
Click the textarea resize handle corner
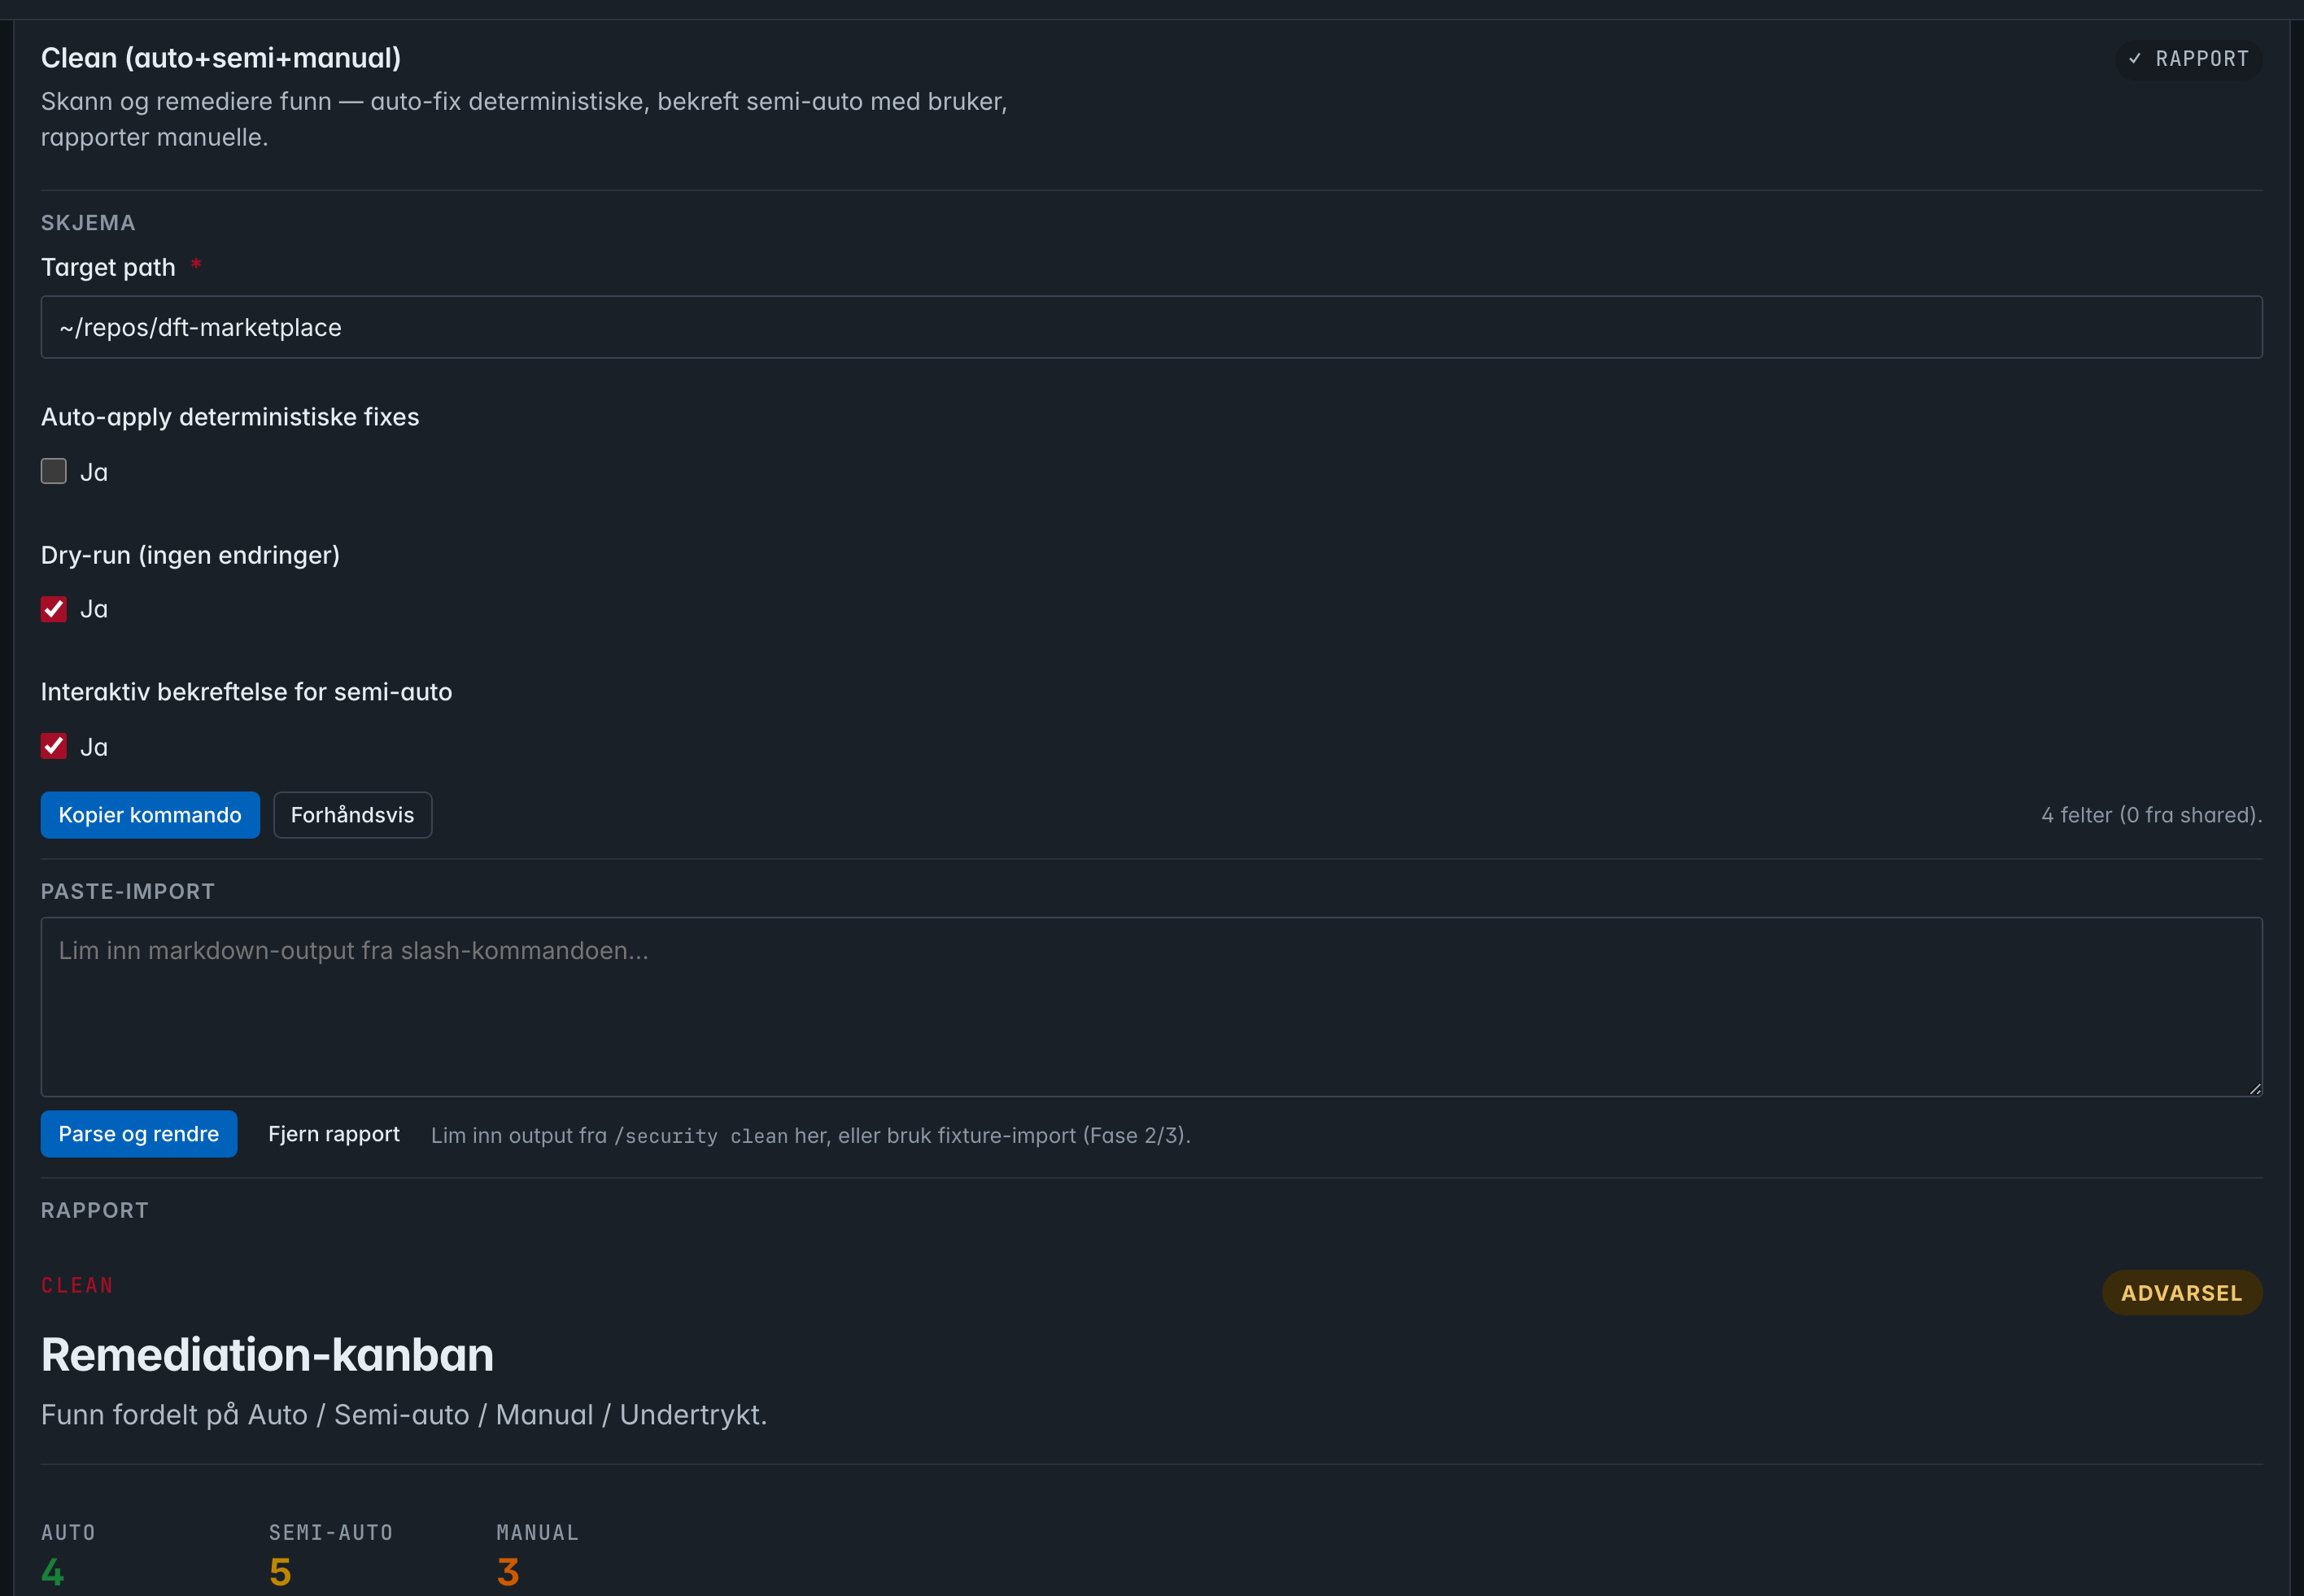(x=2254, y=1089)
